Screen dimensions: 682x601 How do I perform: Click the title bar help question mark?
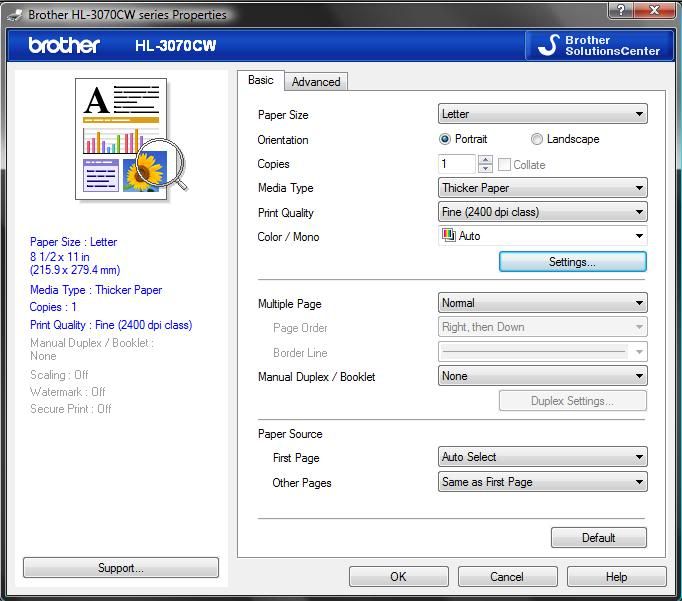(623, 11)
